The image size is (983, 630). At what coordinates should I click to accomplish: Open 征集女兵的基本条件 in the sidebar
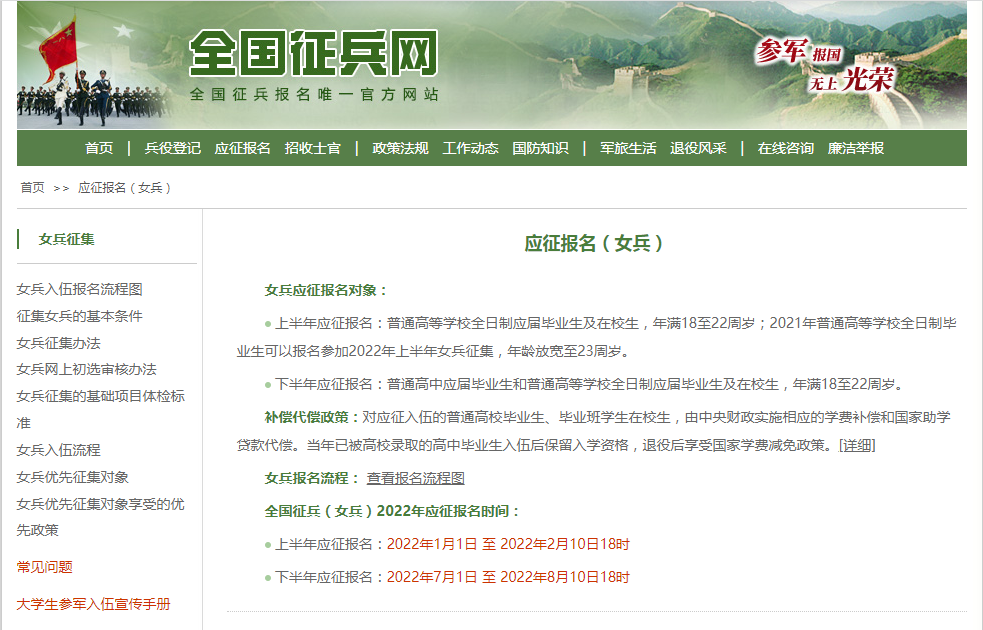click(x=80, y=316)
